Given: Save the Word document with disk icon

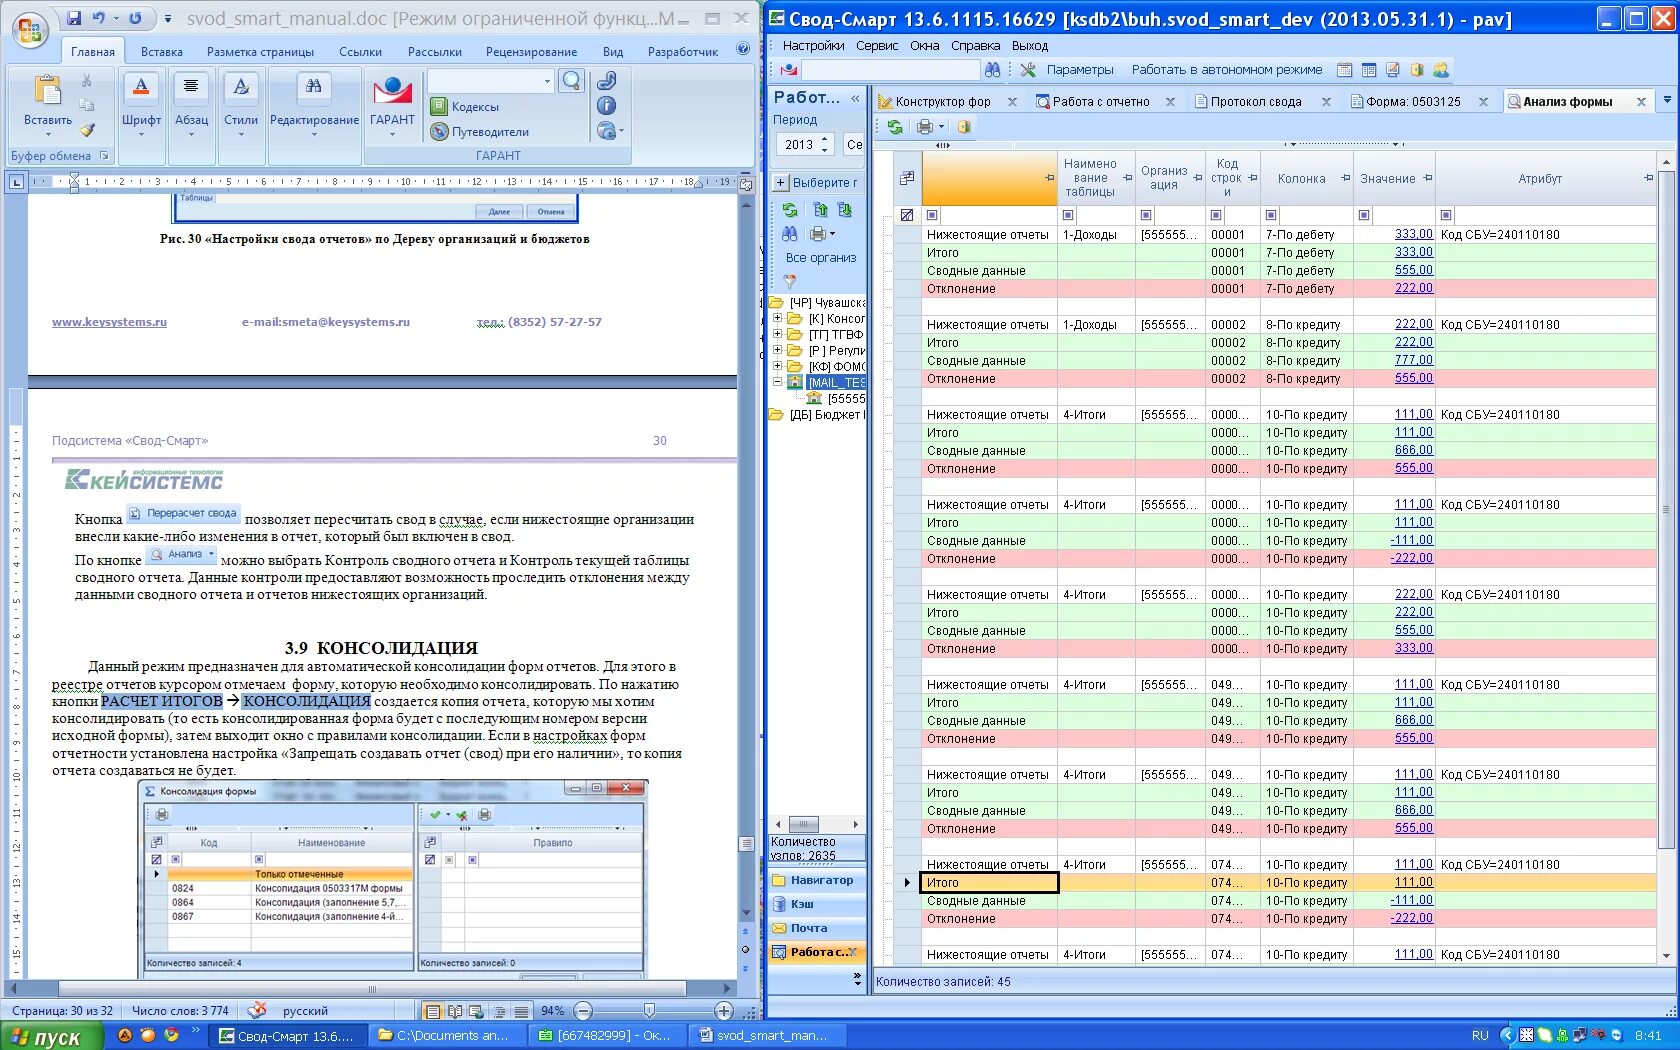Looking at the screenshot, I should click(x=74, y=18).
